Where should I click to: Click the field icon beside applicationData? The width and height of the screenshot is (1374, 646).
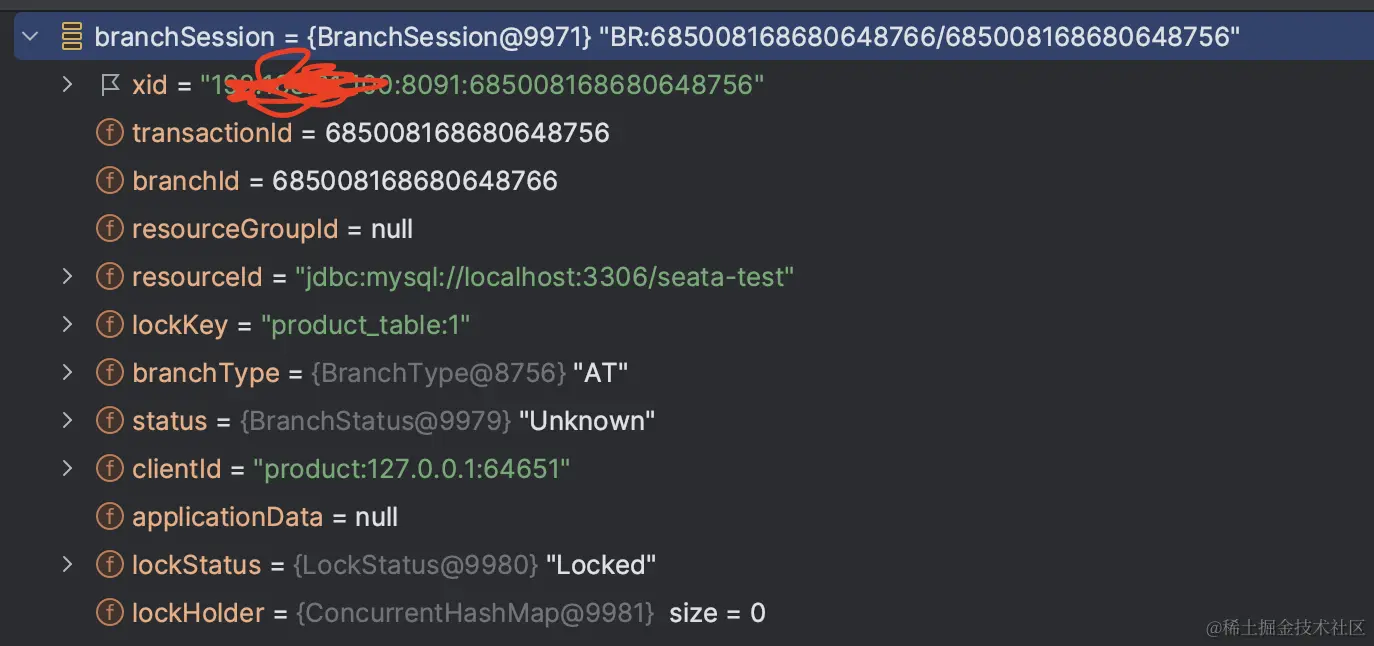click(110, 516)
